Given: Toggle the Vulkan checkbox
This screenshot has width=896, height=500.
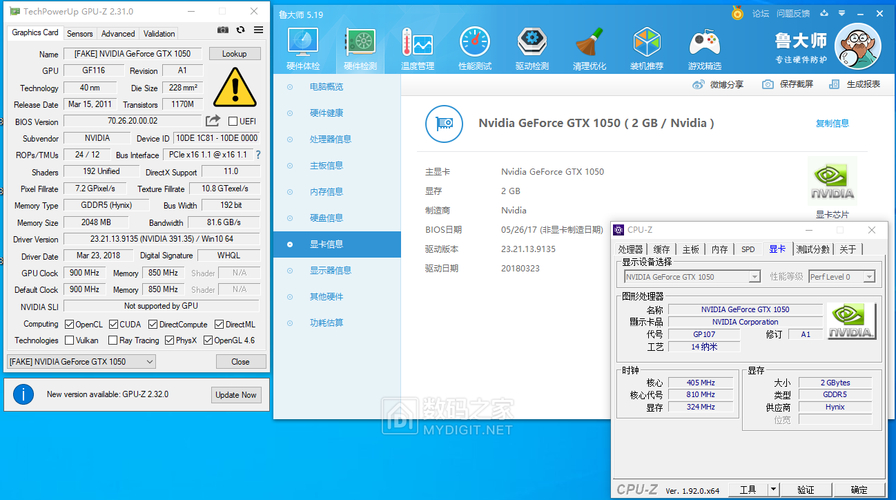Looking at the screenshot, I should [x=69, y=341].
